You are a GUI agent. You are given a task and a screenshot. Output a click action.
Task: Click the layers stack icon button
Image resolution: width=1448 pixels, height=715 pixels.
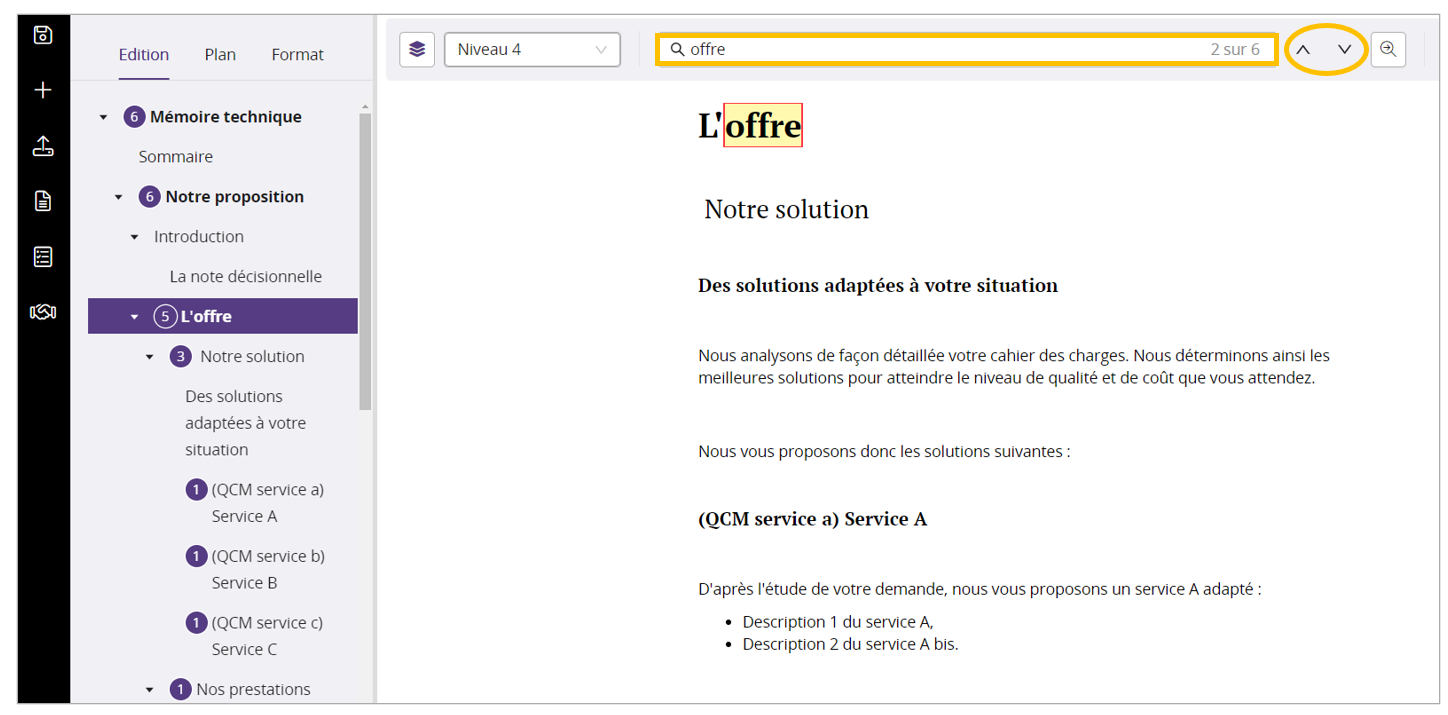click(417, 50)
